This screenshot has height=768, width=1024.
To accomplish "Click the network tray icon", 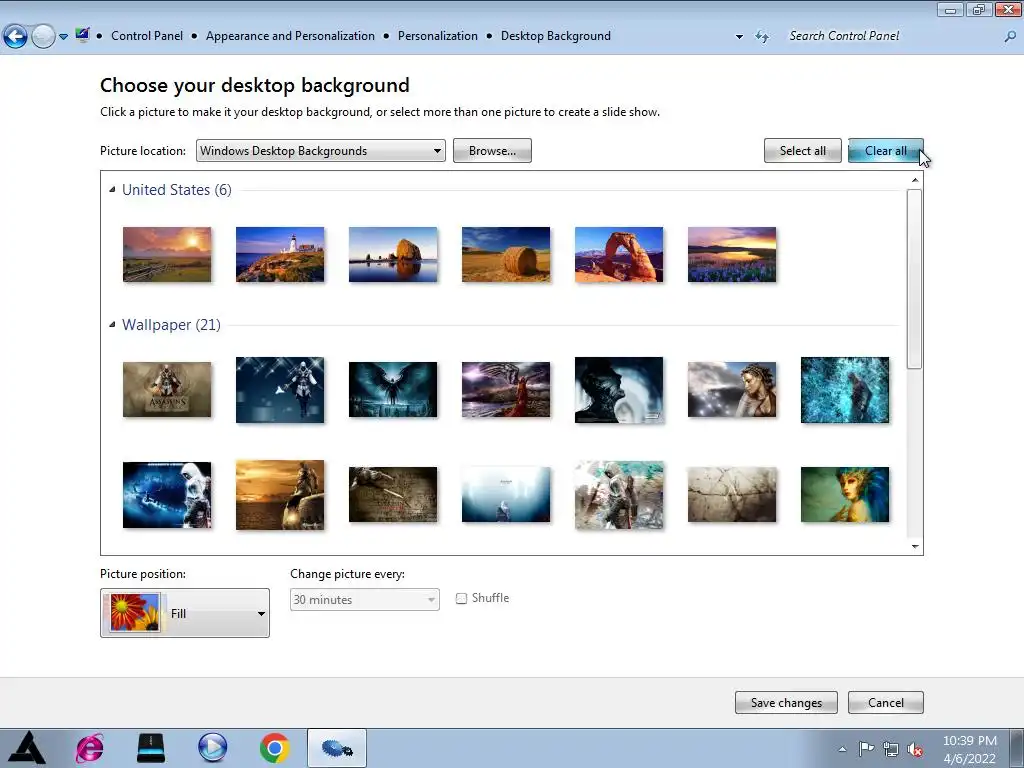I will coord(891,749).
